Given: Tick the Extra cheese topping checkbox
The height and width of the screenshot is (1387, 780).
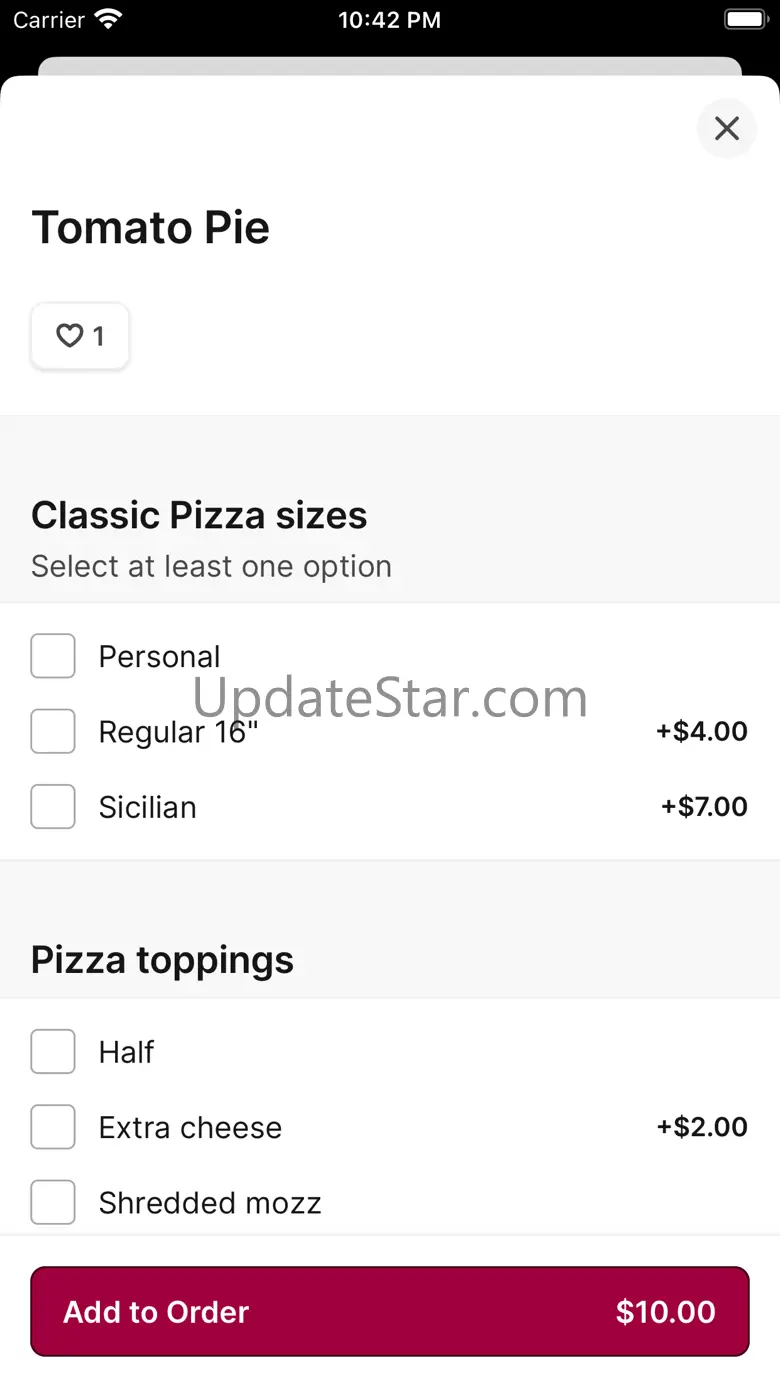Looking at the screenshot, I should click(53, 1127).
